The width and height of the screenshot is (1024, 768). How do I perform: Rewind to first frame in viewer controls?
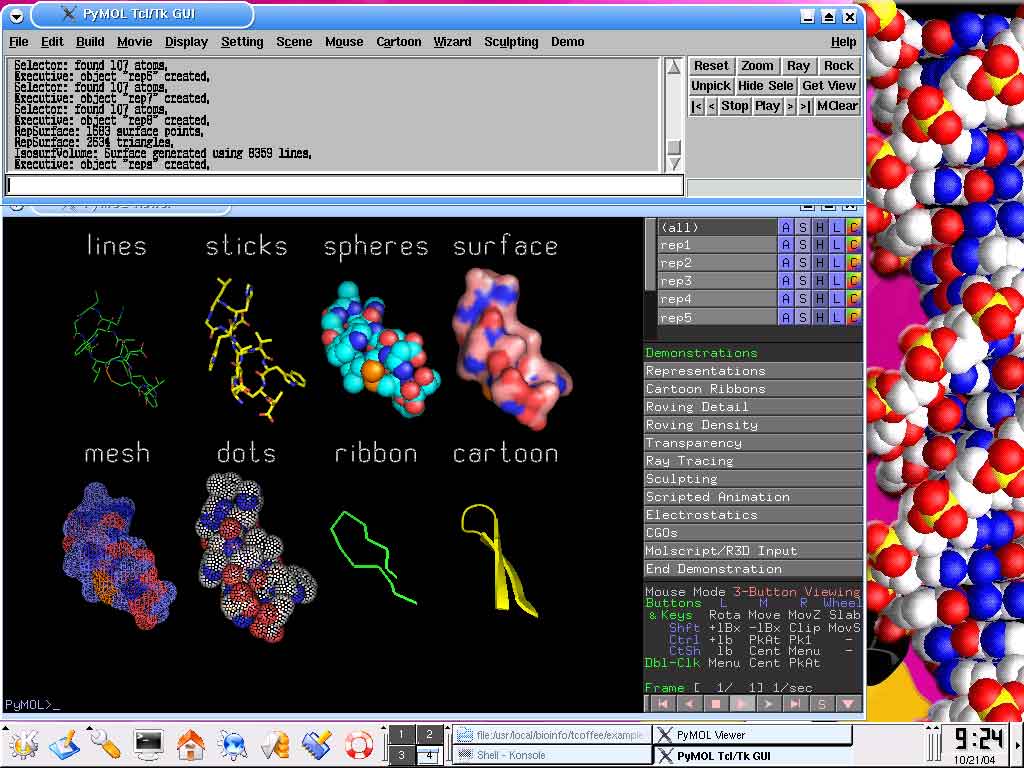pos(662,704)
